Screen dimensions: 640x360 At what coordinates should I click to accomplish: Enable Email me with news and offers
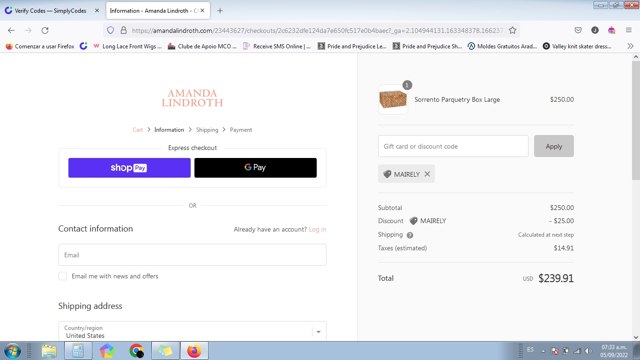coord(62,276)
